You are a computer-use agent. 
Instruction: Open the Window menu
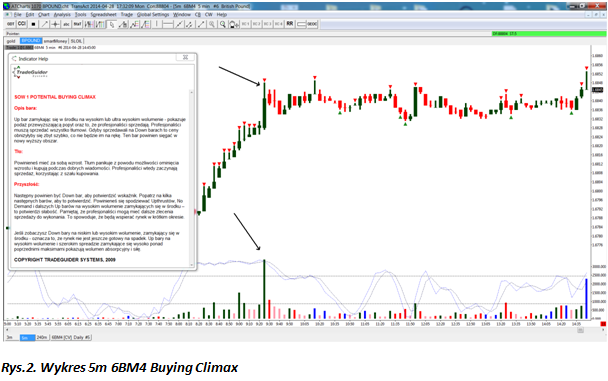click(181, 15)
